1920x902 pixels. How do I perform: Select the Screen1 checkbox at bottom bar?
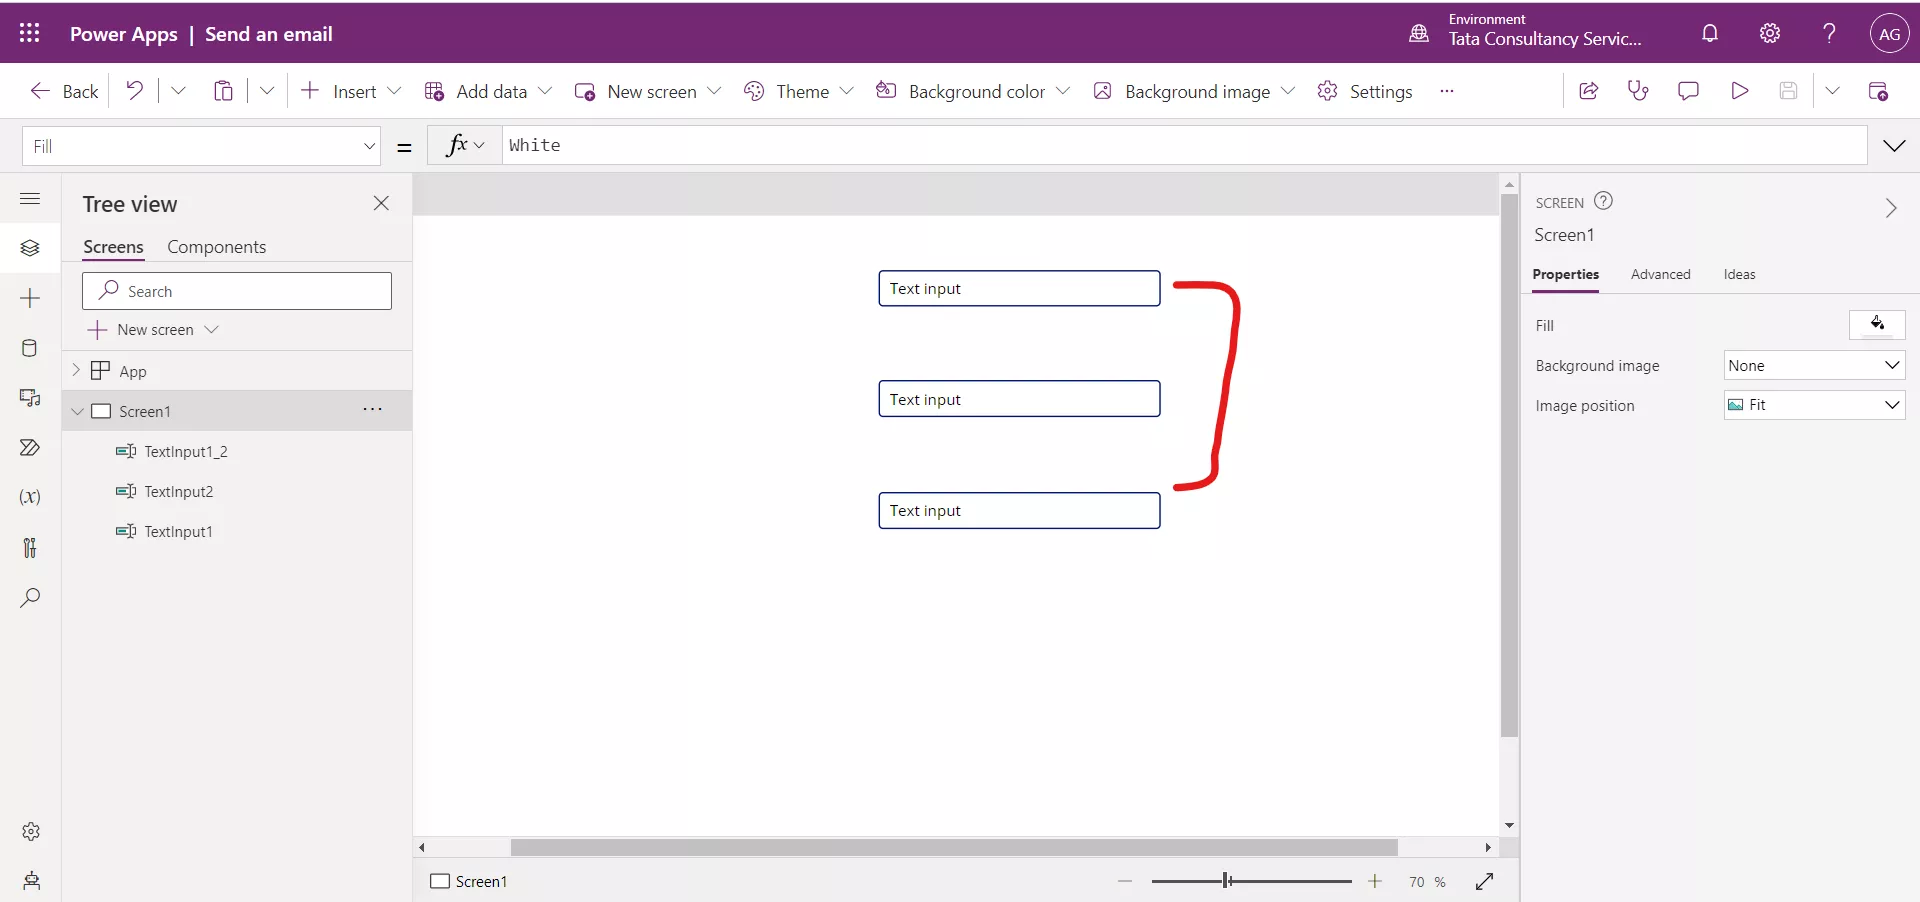click(441, 882)
